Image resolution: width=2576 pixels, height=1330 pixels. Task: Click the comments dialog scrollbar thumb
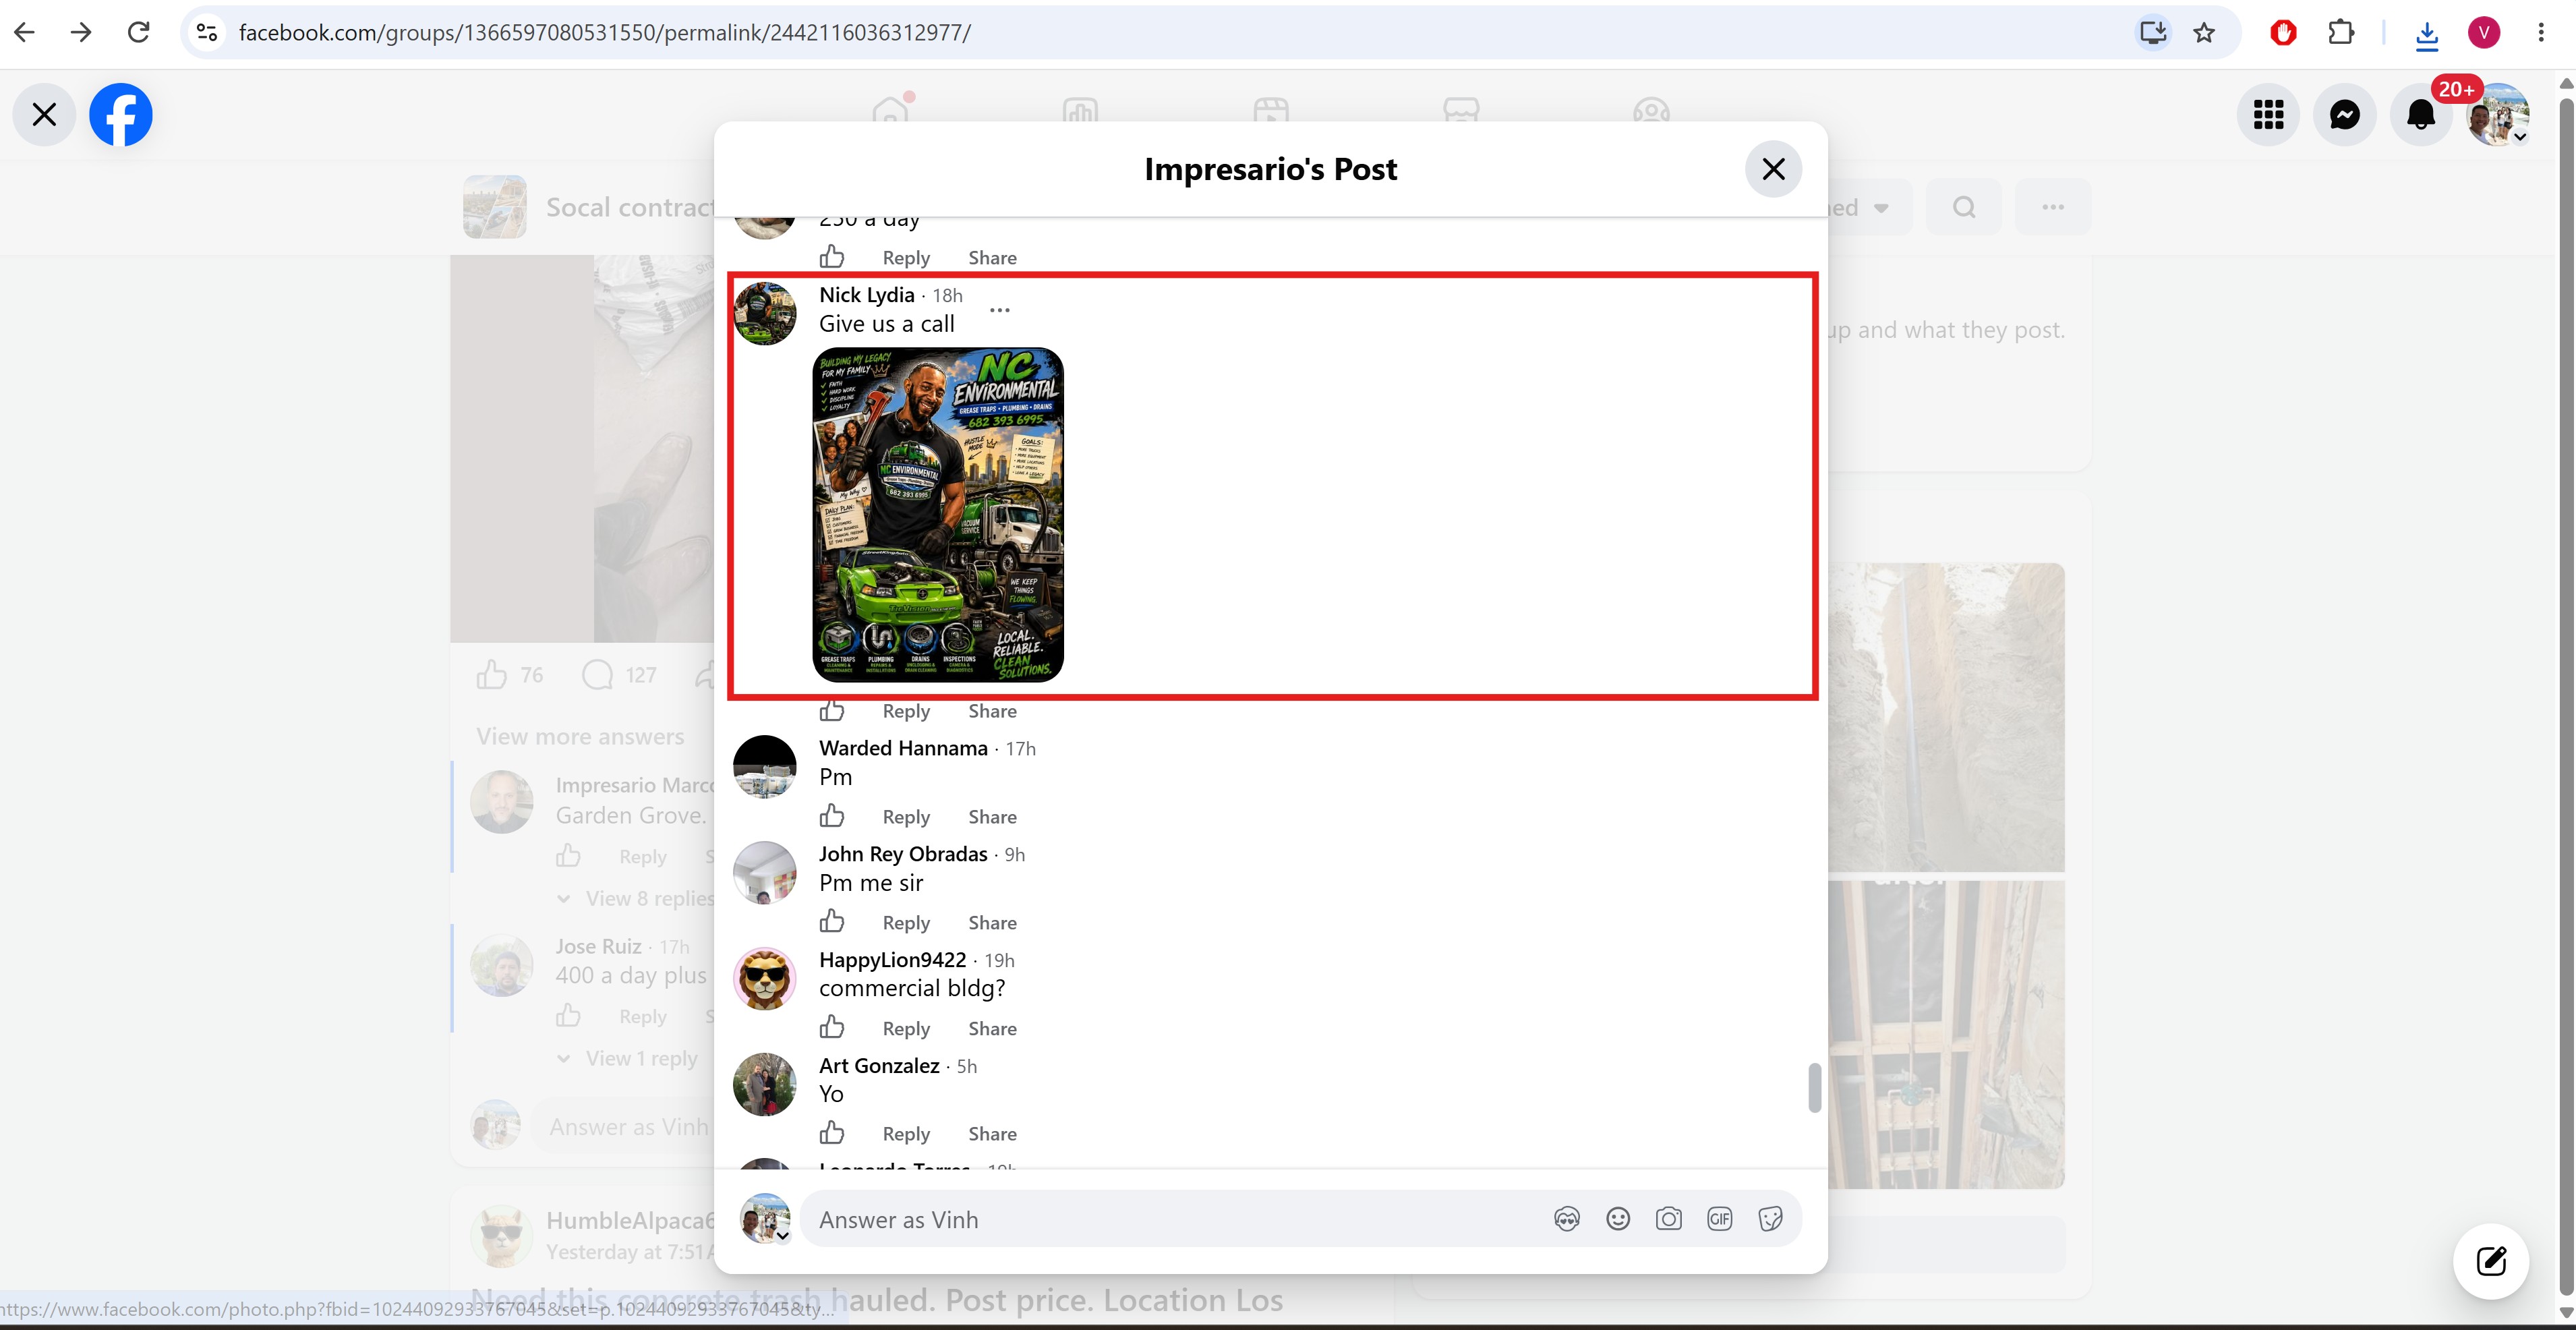point(1814,1087)
